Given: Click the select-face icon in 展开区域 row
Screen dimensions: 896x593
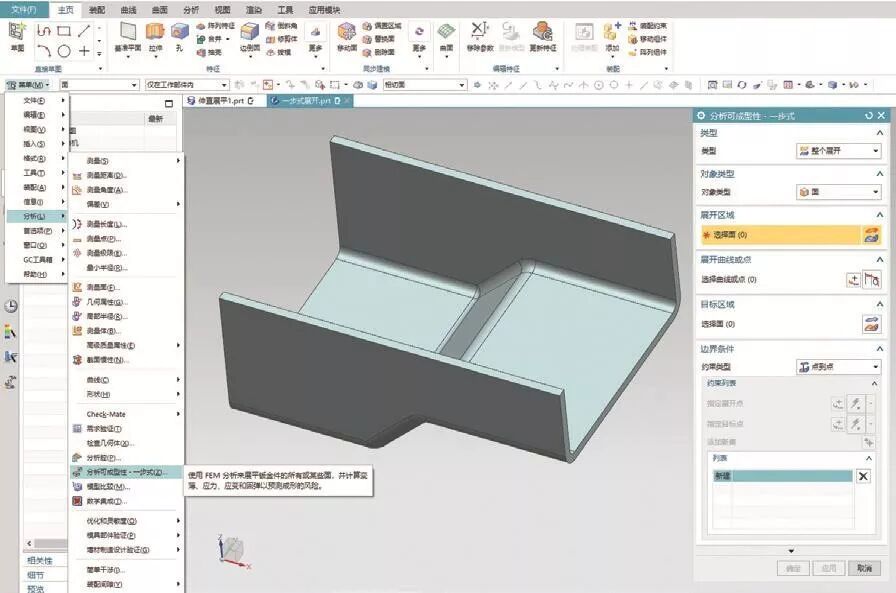Looking at the screenshot, I should tap(871, 235).
